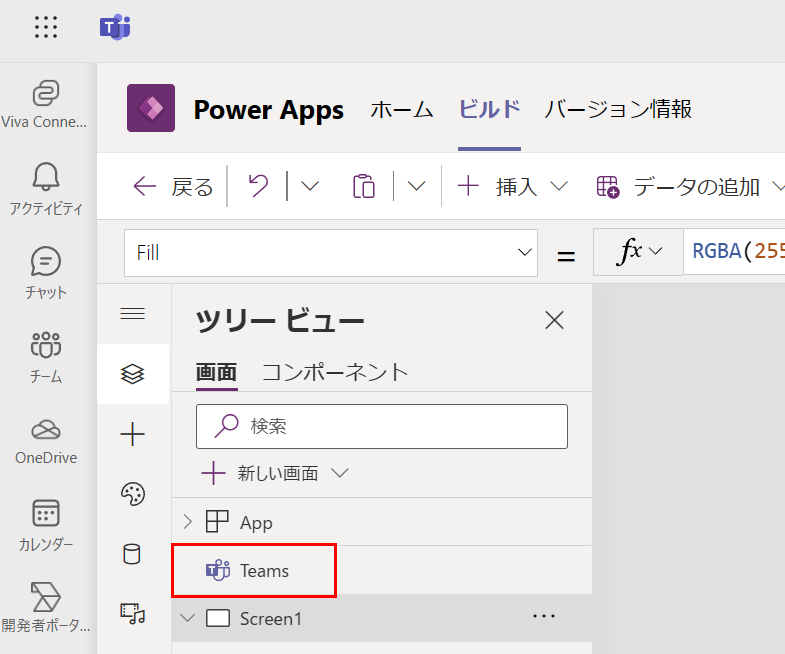Open the app launcher waffle grid
The image size is (785, 654).
46,27
